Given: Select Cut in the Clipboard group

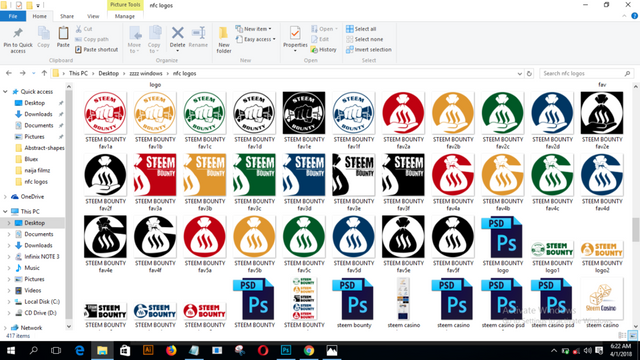Looking at the screenshot, I should tap(84, 29).
